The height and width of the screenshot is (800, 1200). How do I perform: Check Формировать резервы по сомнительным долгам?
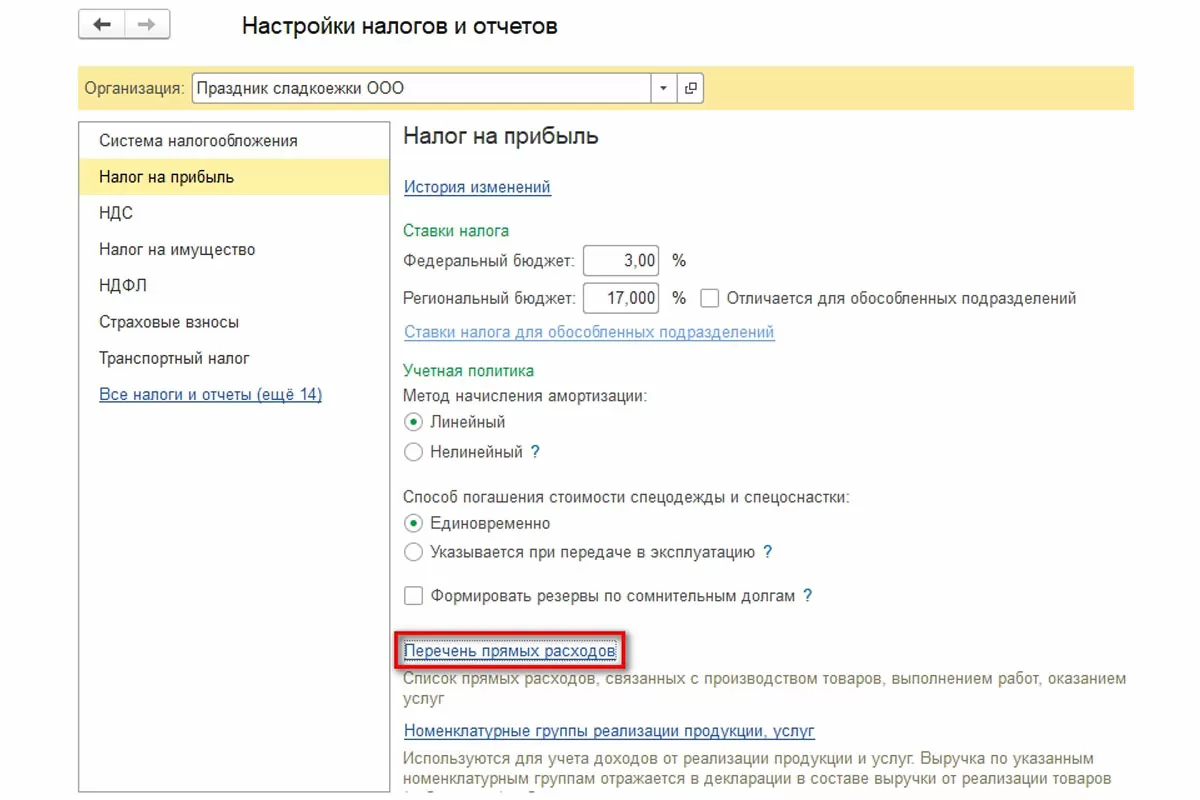[413, 596]
